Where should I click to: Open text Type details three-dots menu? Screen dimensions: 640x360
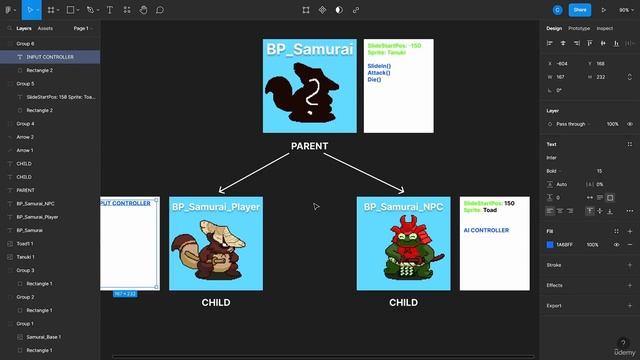pos(630,211)
